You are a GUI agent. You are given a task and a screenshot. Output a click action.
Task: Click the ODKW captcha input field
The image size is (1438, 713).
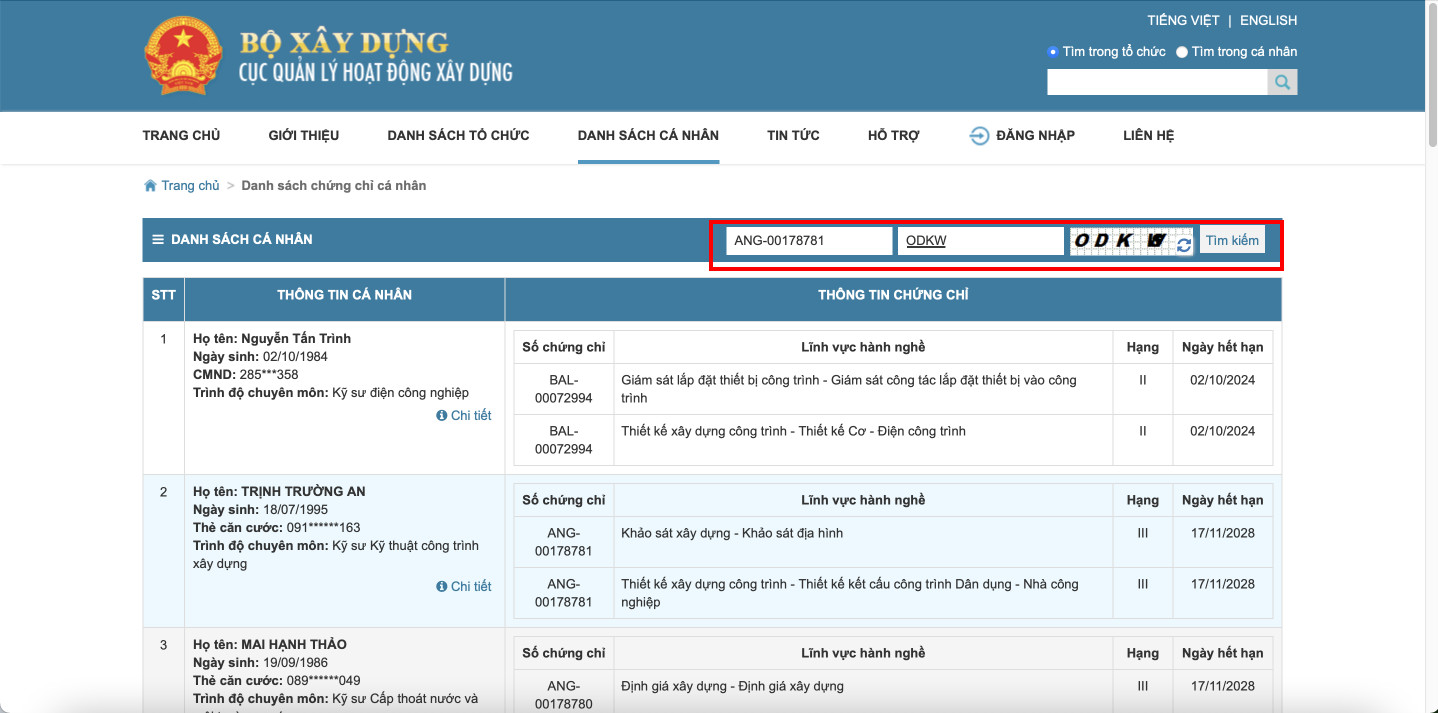(x=980, y=240)
